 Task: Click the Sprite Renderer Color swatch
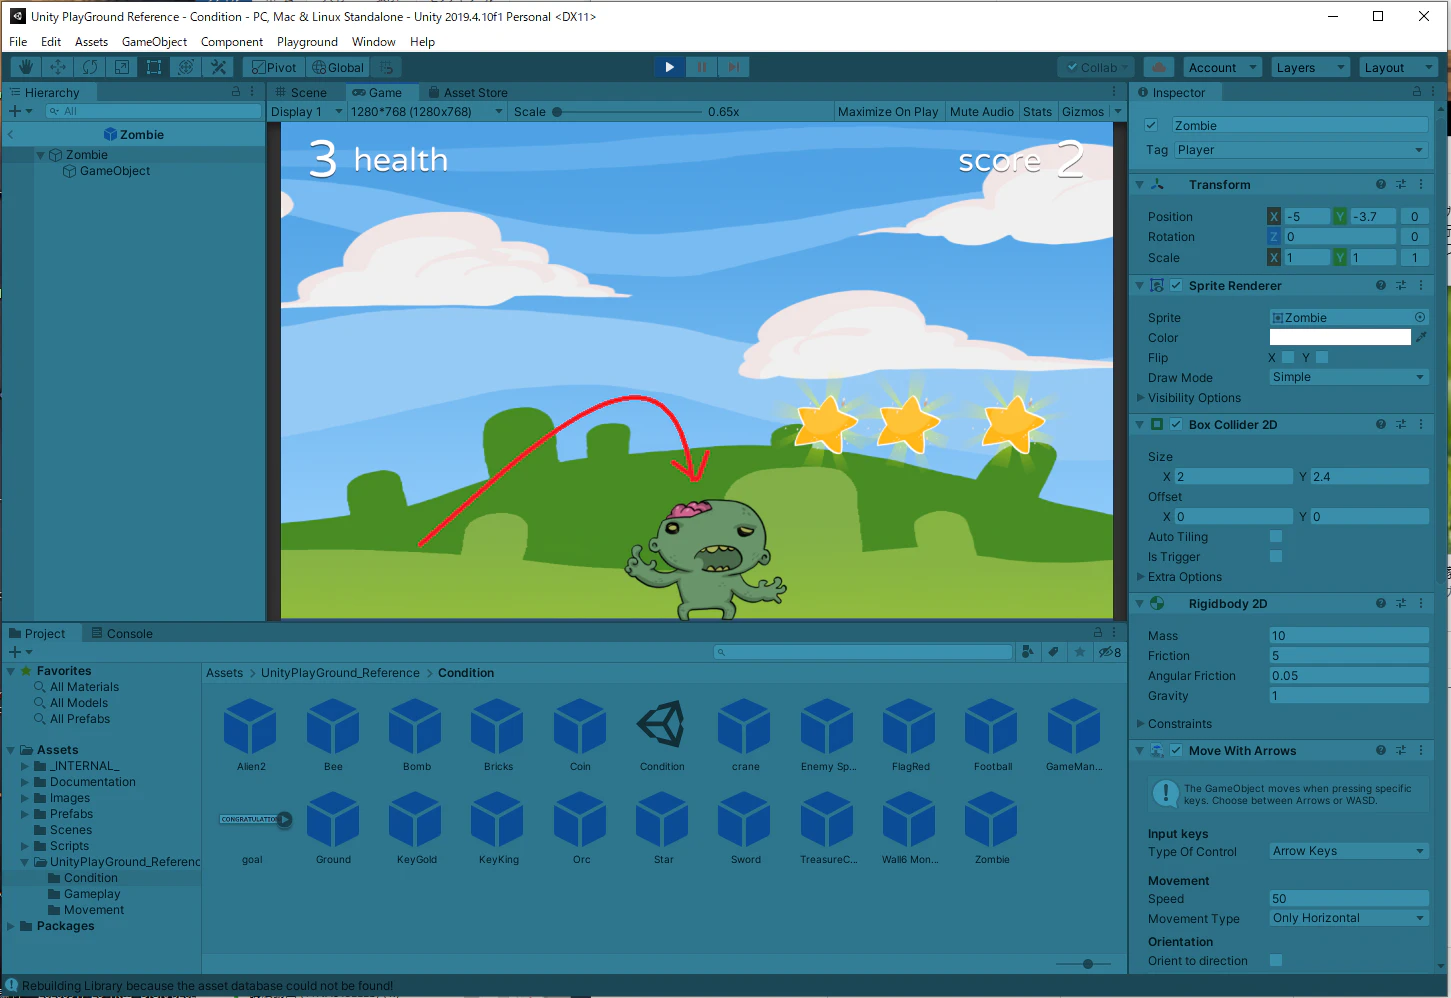(x=1340, y=337)
